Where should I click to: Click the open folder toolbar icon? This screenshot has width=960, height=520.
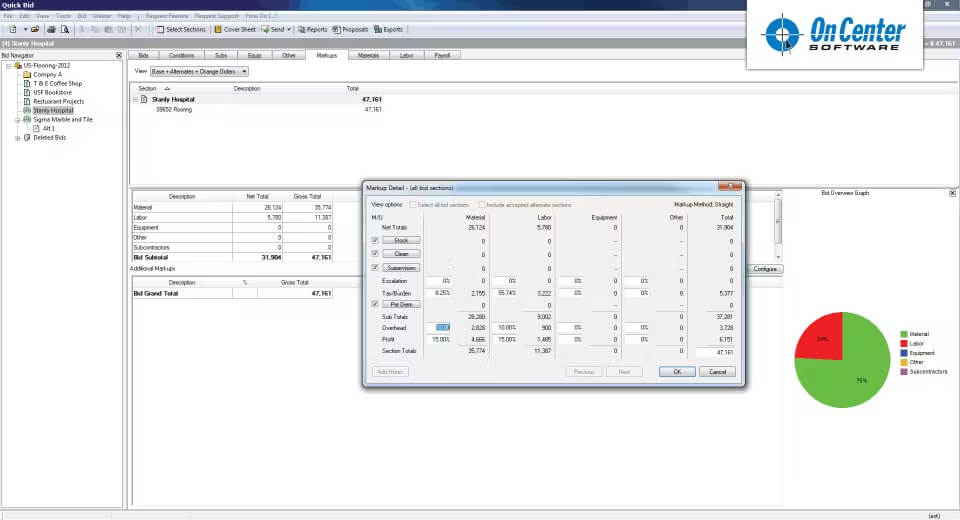pos(35,29)
